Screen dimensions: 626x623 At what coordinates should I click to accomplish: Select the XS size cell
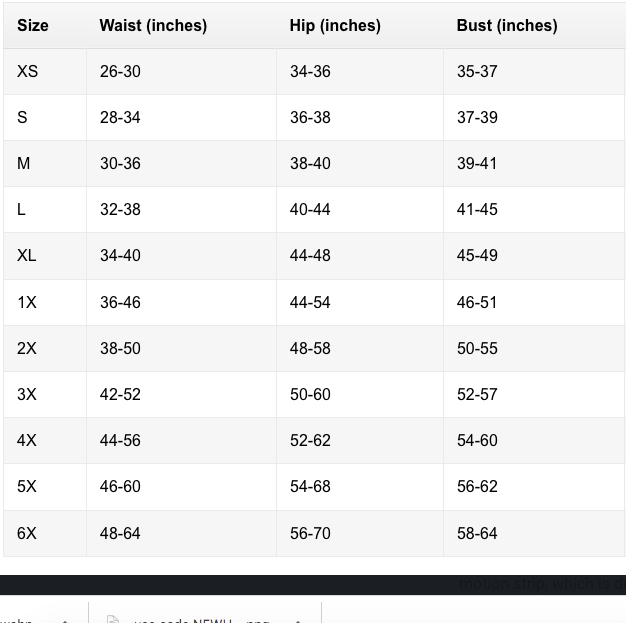coord(27,72)
